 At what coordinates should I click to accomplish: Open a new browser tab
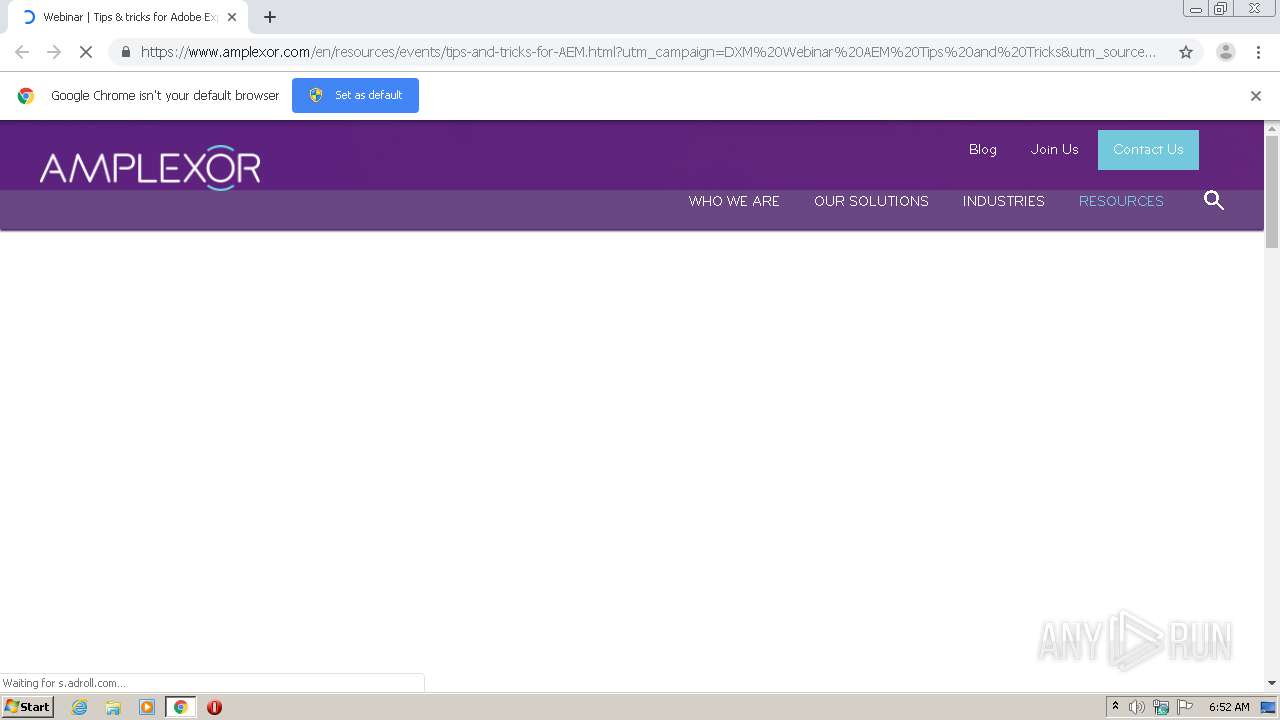point(270,17)
